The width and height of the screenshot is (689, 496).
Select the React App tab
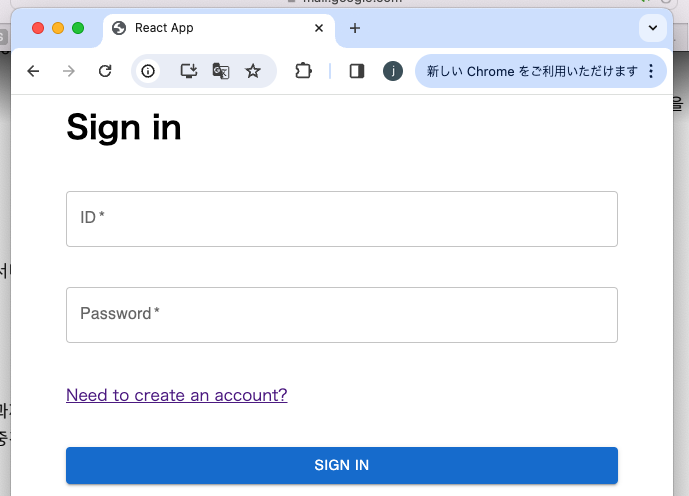pyautogui.click(x=218, y=28)
